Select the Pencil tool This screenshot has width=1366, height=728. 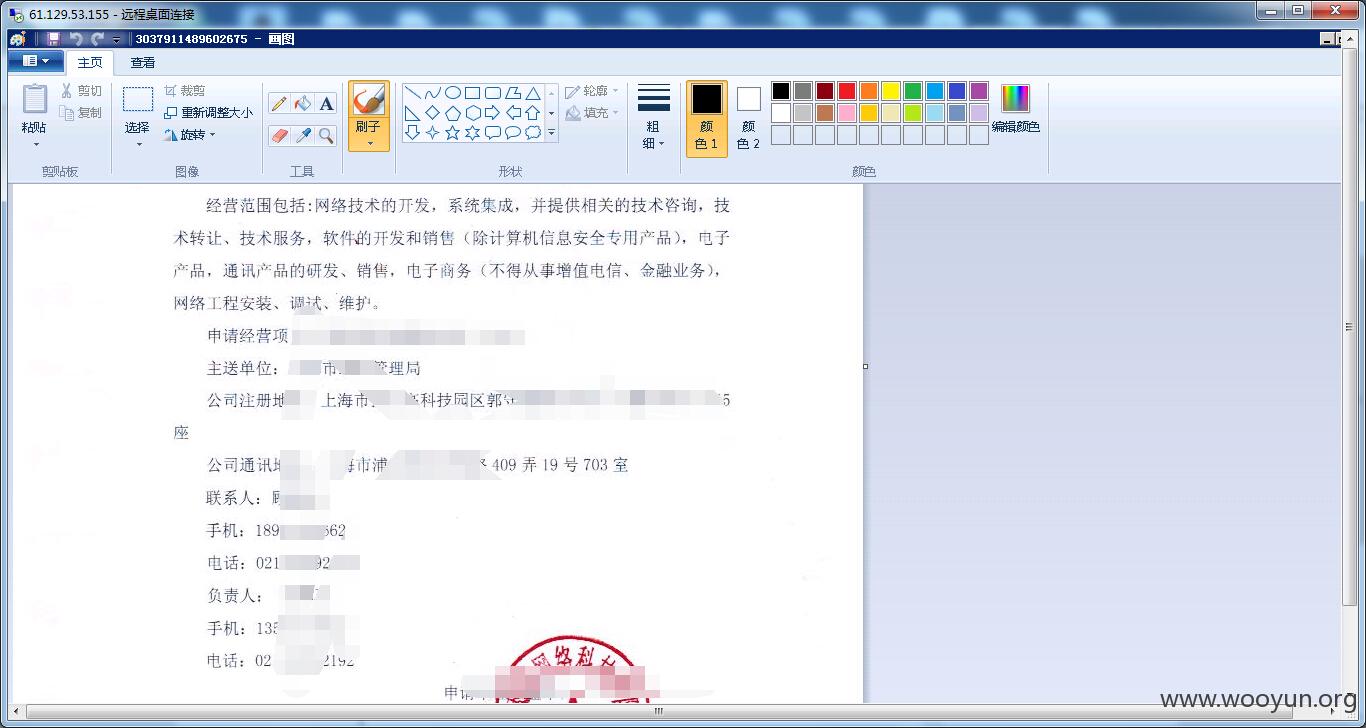pos(279,104)
